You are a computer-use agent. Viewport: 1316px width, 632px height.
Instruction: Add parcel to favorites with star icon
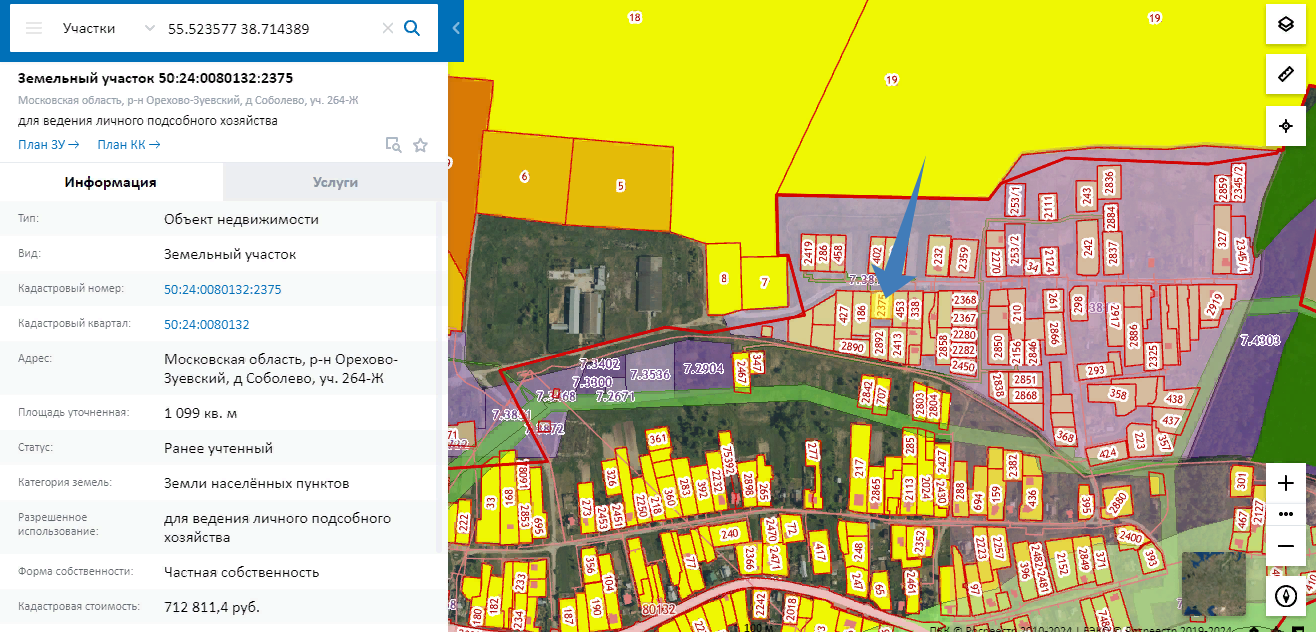[421, 145]
